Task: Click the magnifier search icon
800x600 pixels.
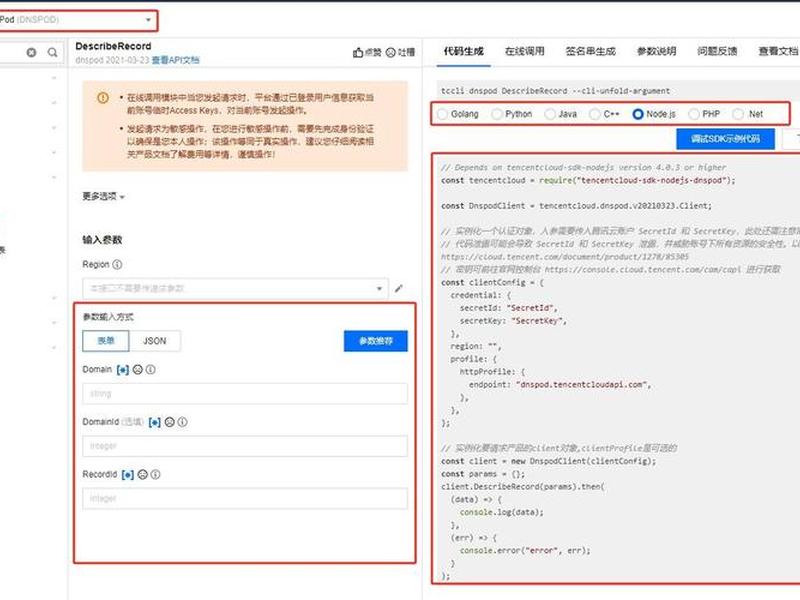Action: 53,52
